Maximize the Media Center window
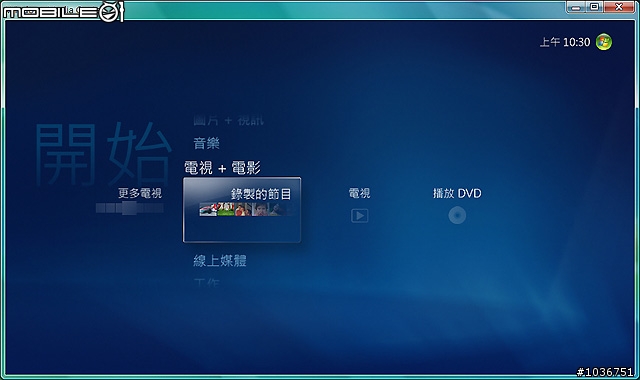 click(595, 7)
